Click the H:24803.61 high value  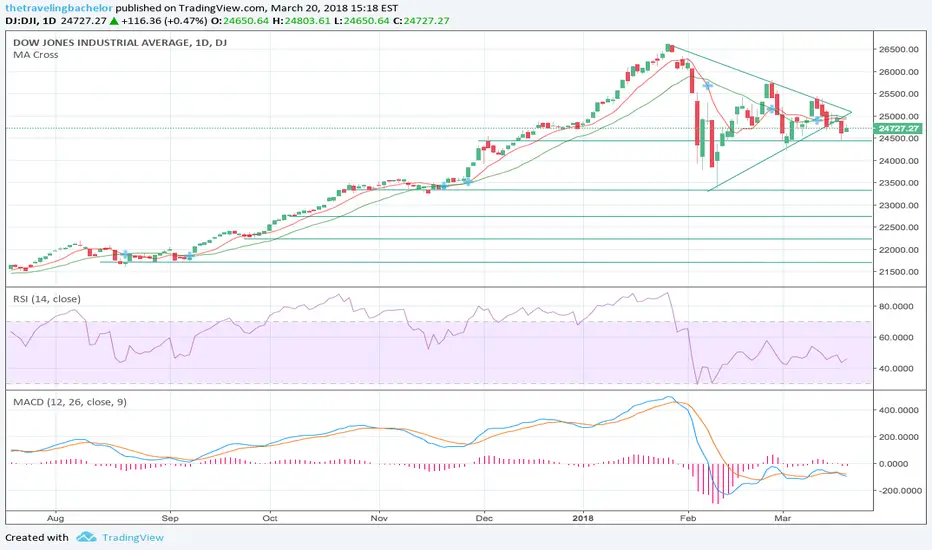point(301,21)
